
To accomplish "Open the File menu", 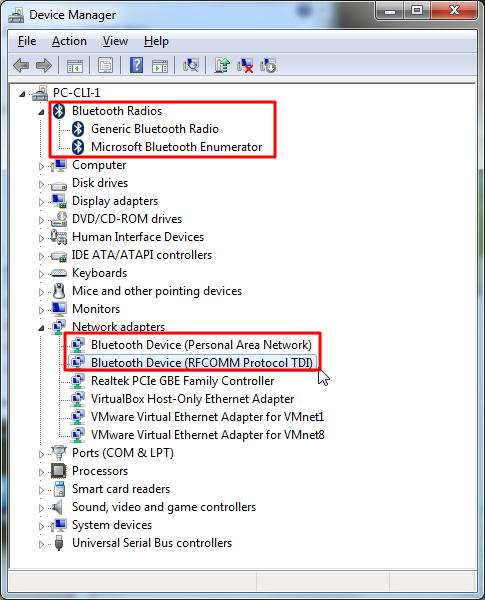I will click(27, 41).
